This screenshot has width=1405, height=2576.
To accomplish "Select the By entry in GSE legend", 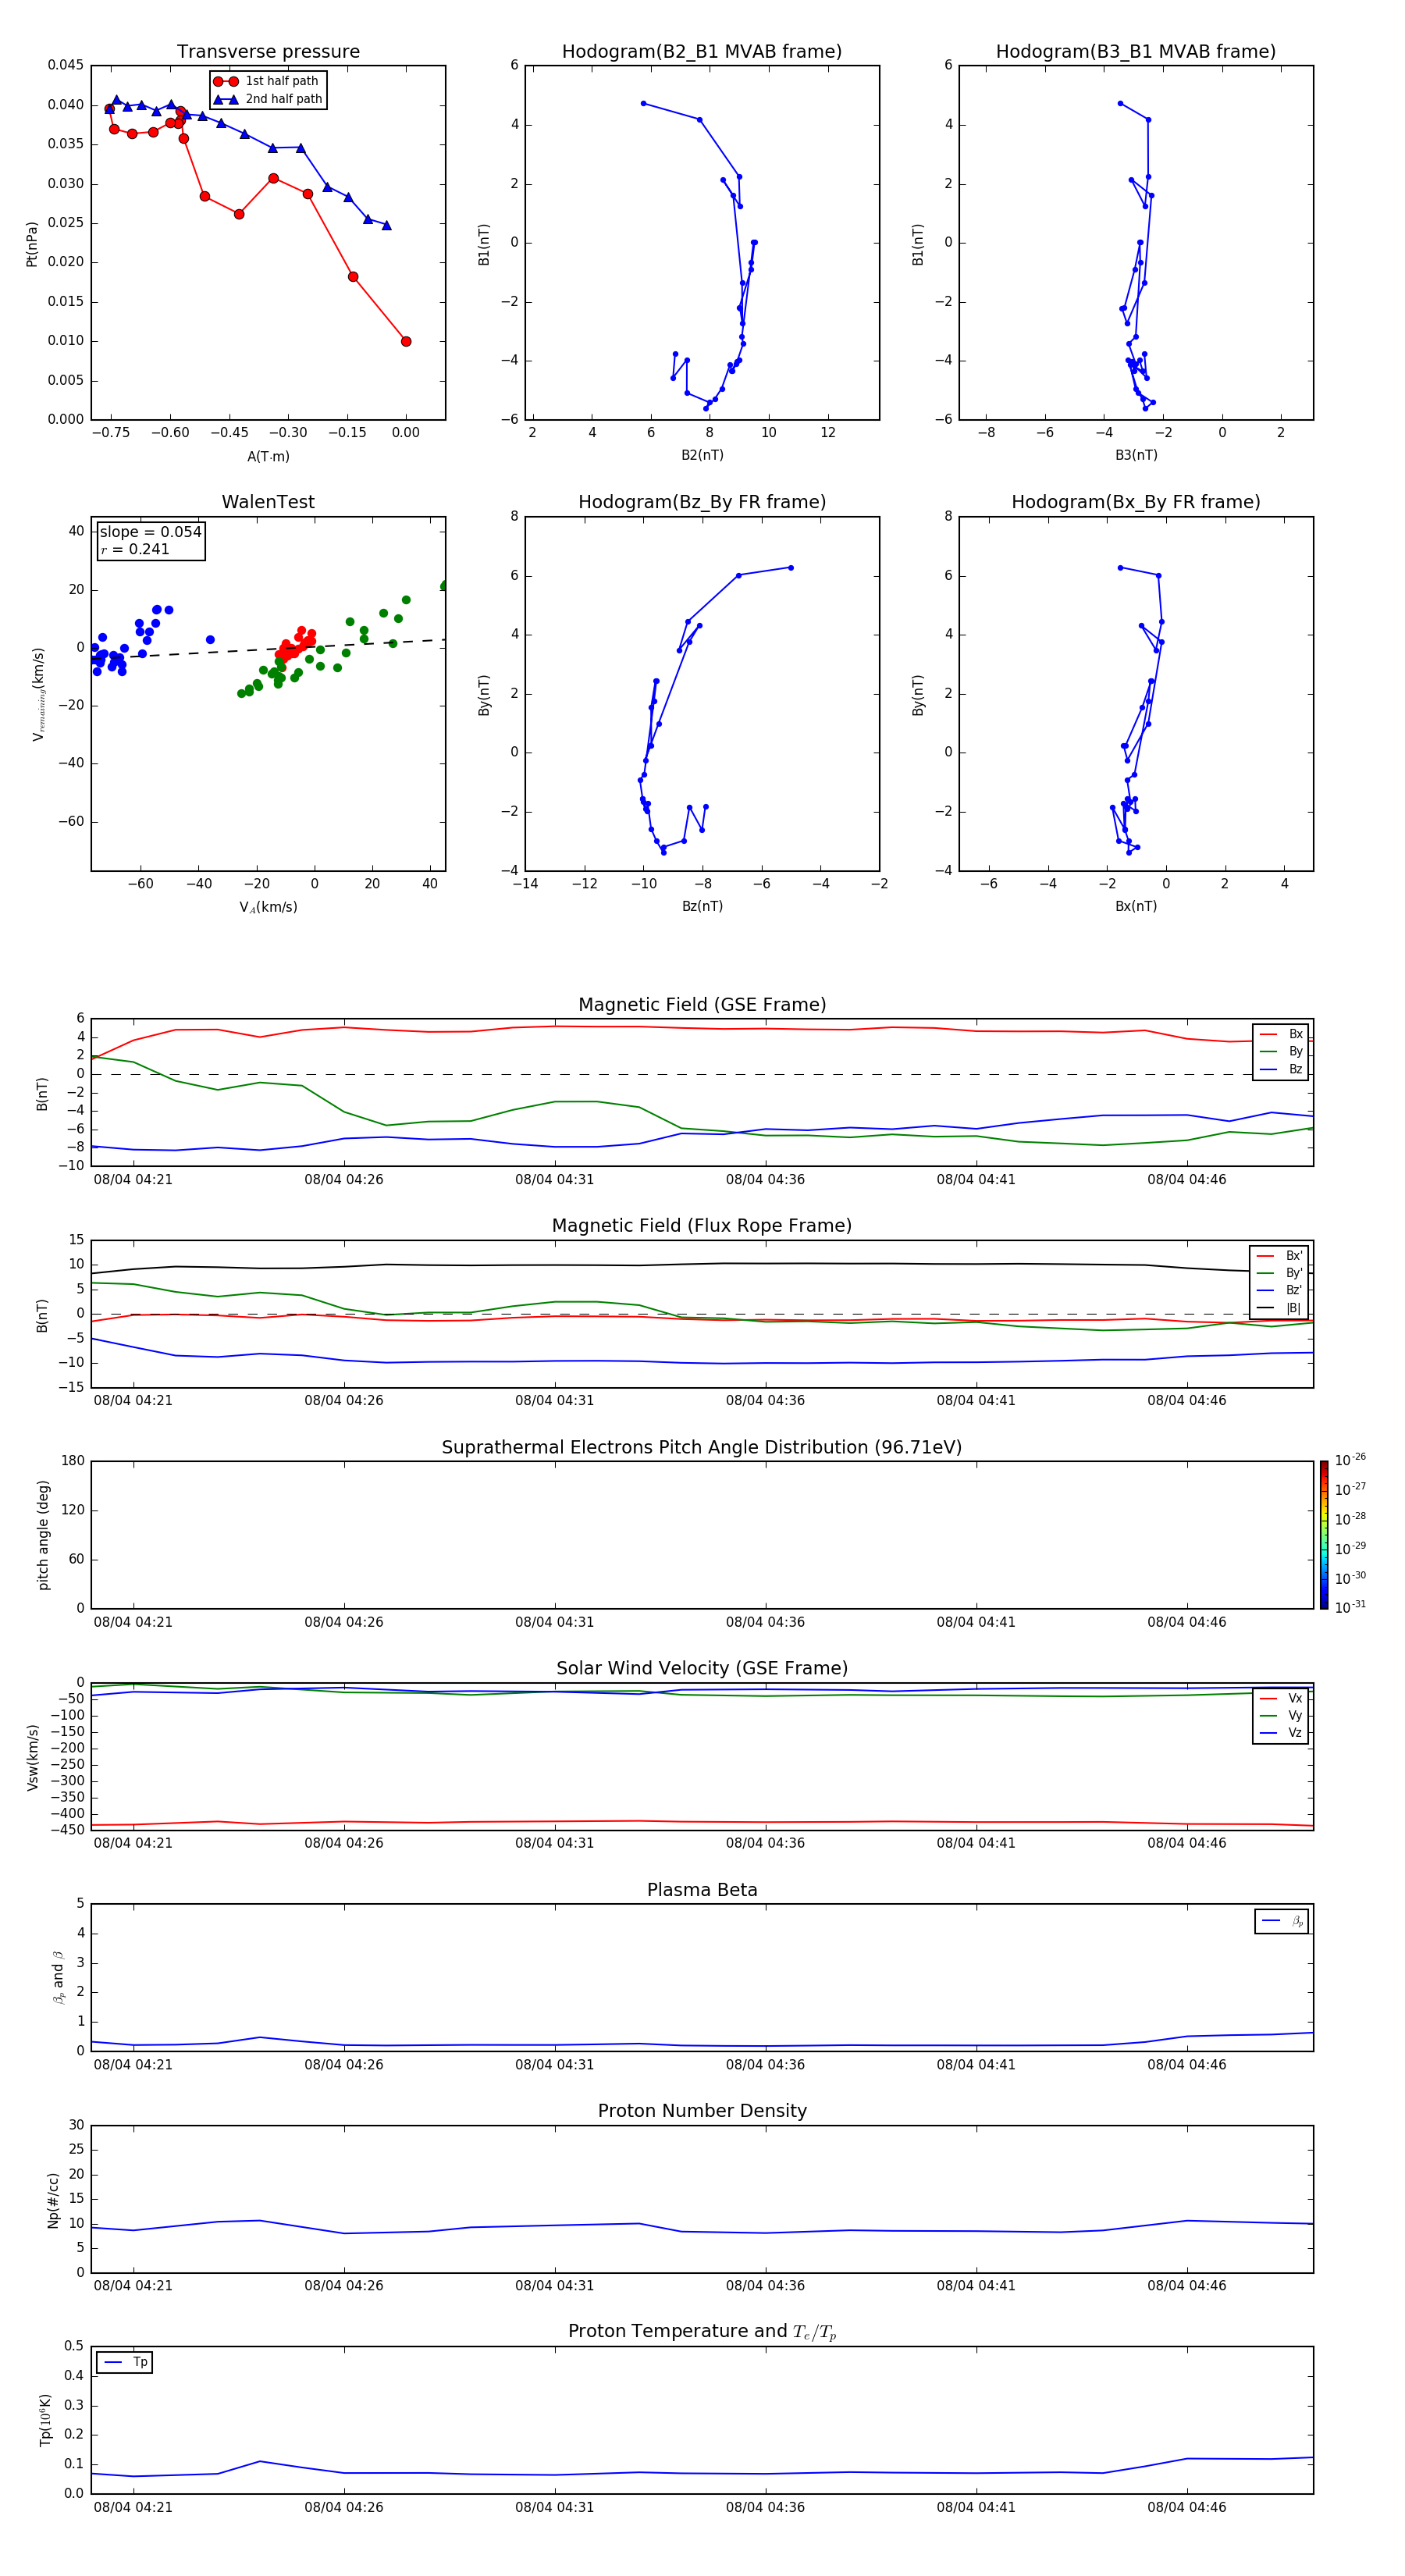I will coord(1281,1051).
